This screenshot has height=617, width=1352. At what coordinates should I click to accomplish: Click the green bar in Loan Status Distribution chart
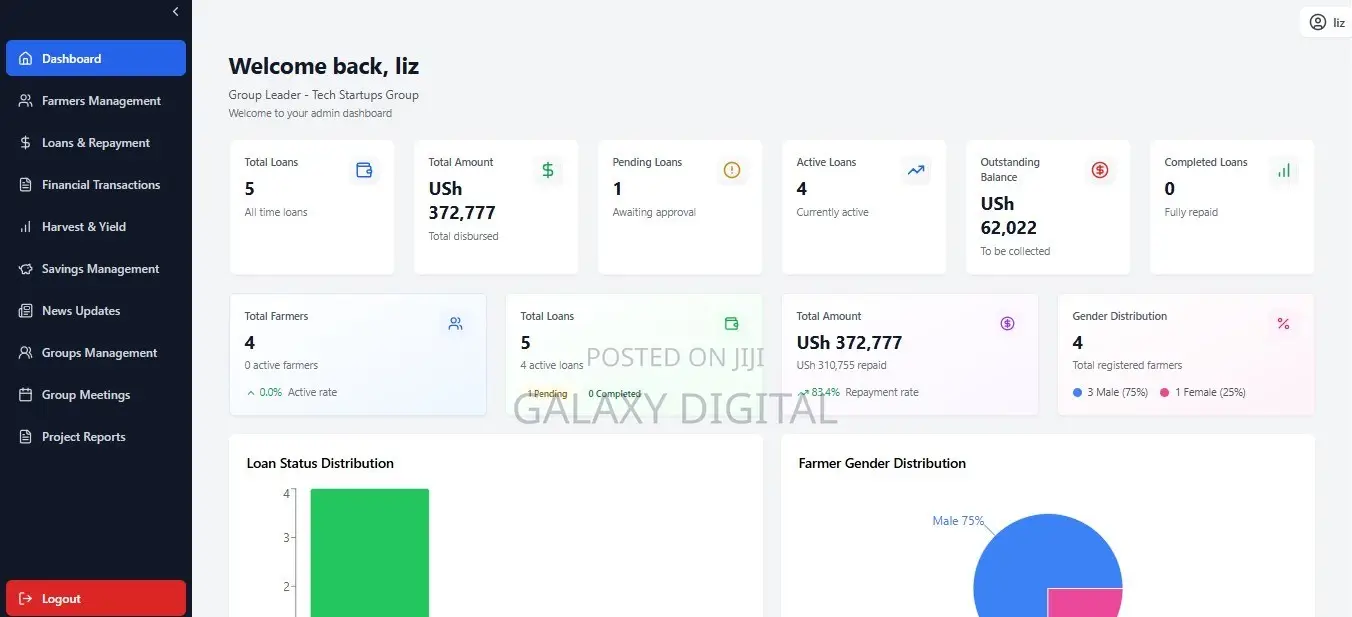(x=370, y=552)
